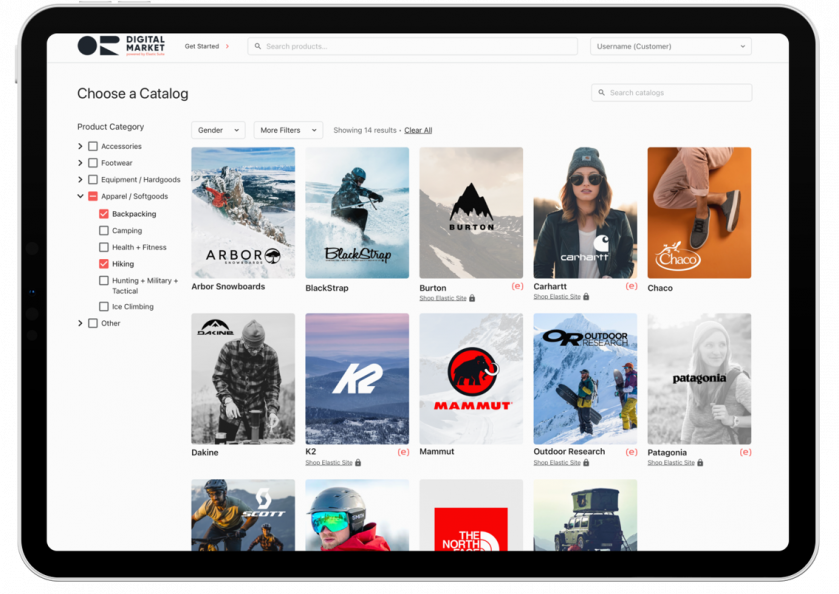Click the Elastic (e) badge beside Carhartt

point(631,286)
